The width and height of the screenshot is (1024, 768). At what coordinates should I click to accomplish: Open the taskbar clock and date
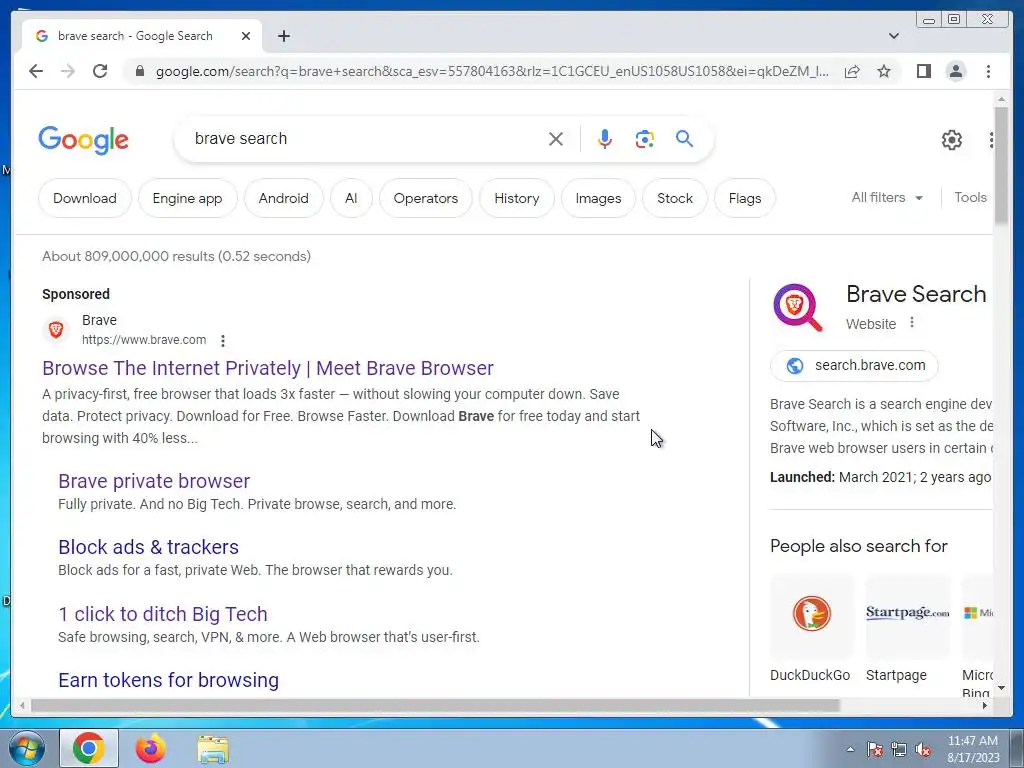pos(973,749)
